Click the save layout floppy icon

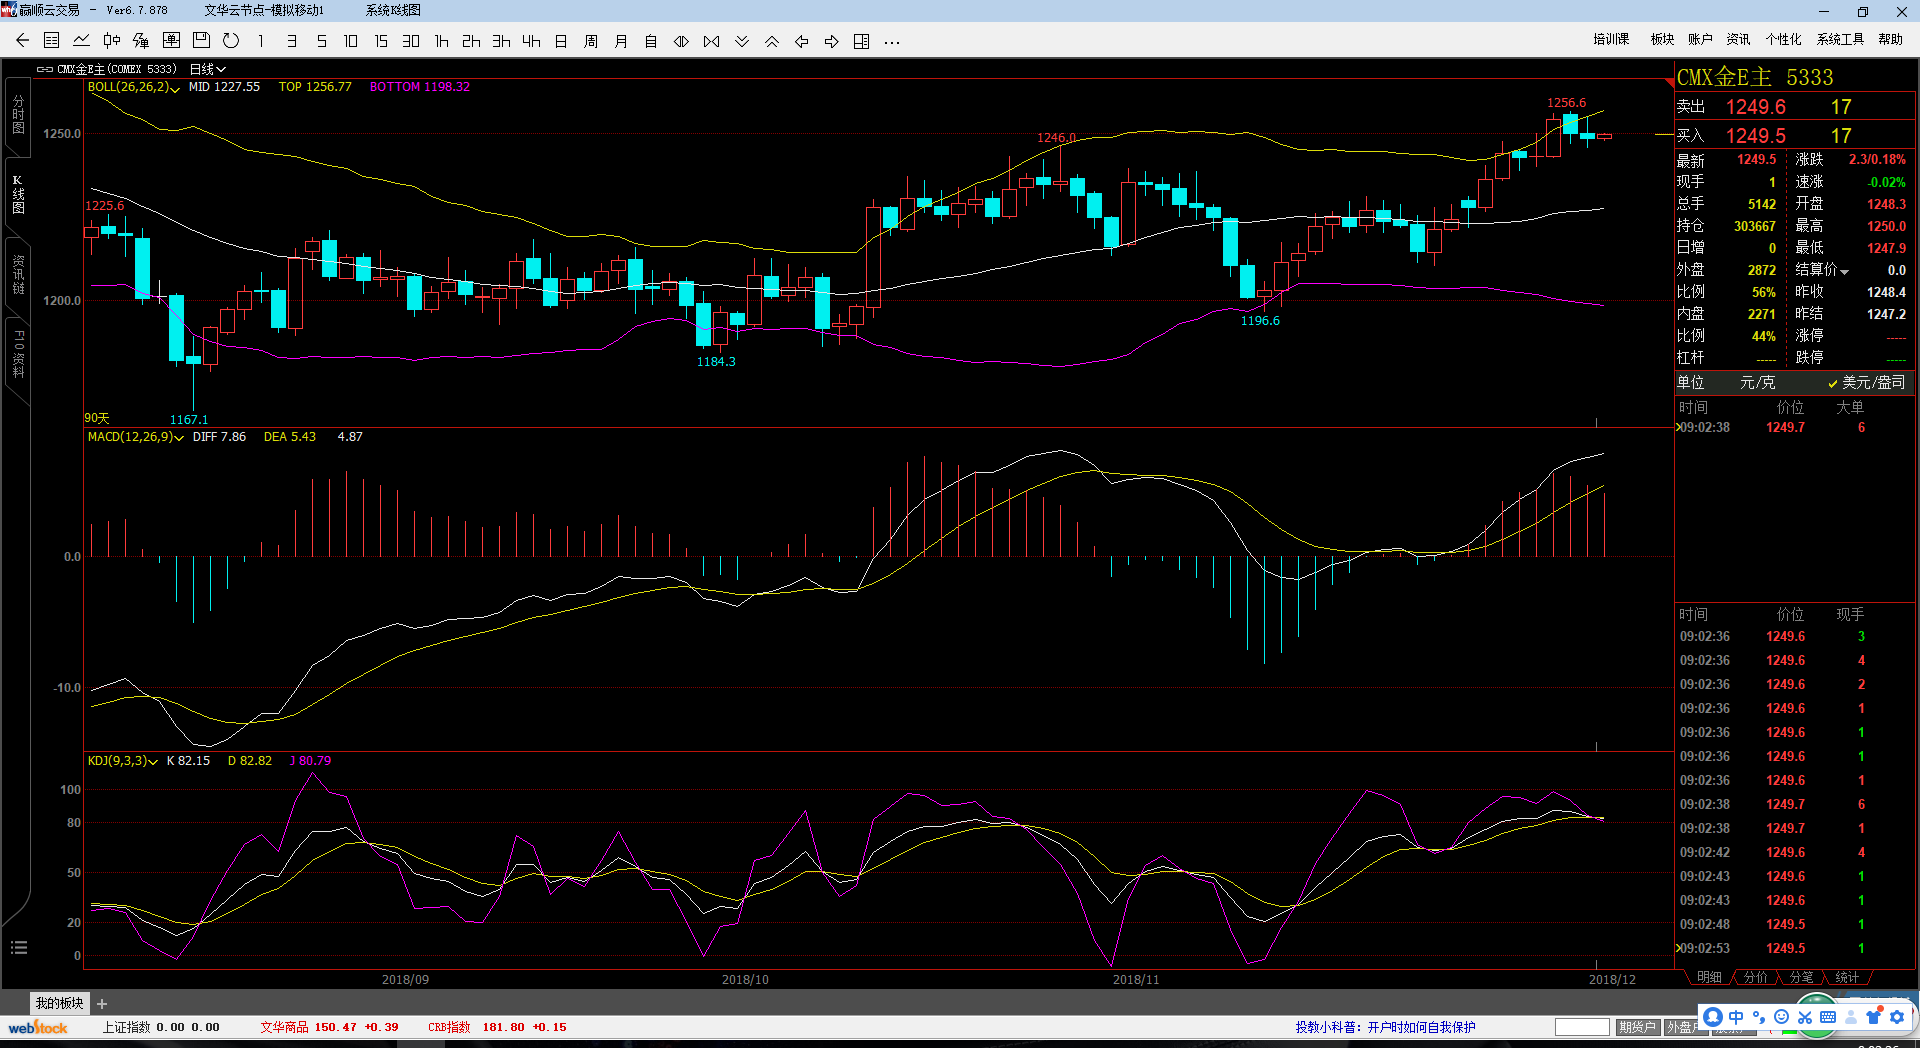(x=201, y=41)
